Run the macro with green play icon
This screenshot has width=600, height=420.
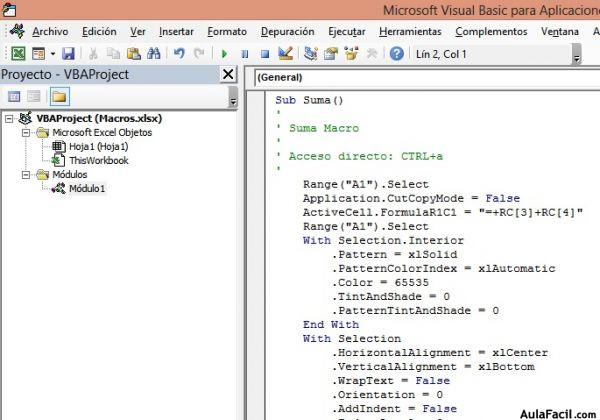[x=224, y=54]
